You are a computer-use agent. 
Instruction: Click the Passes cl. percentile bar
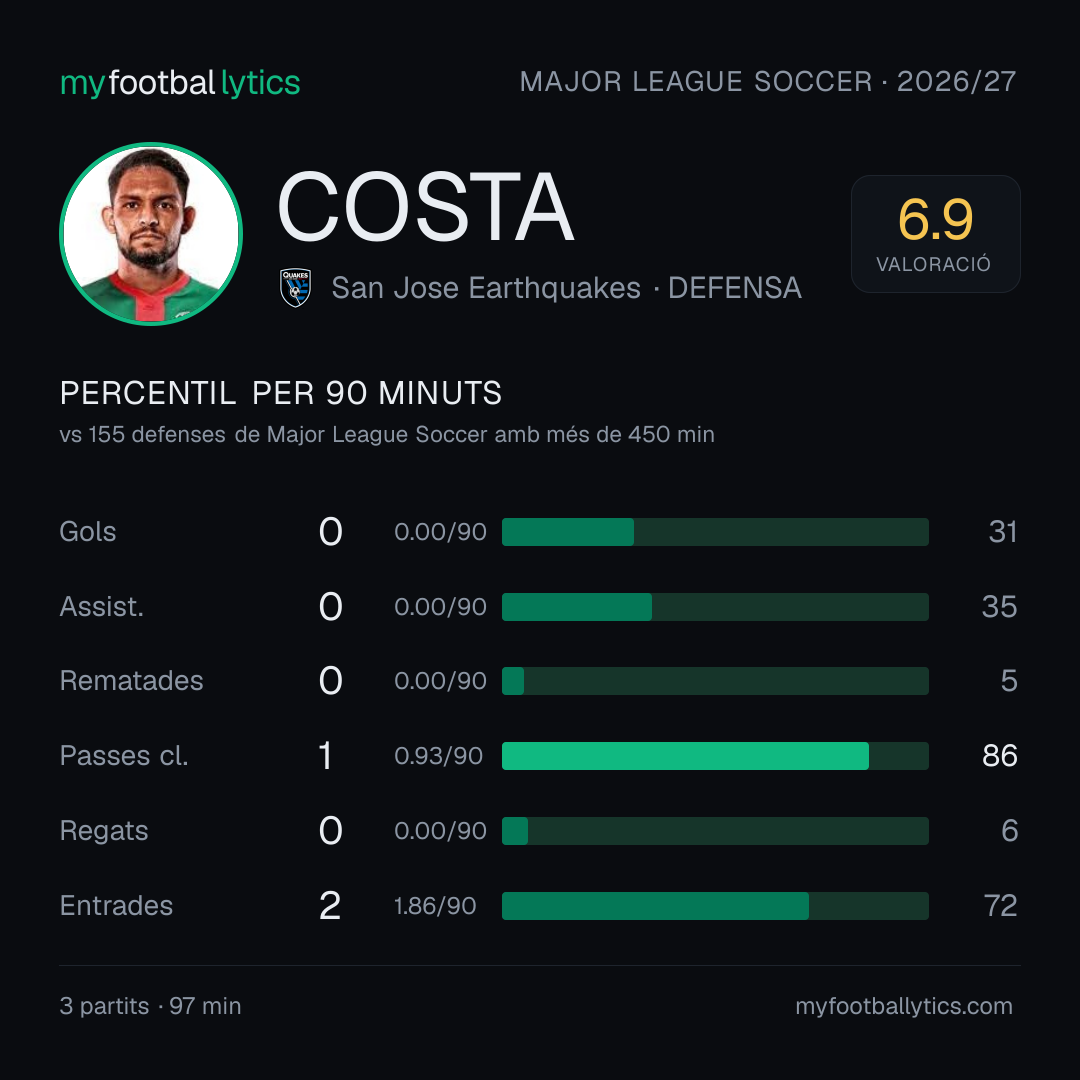click(x=715, y=756)
